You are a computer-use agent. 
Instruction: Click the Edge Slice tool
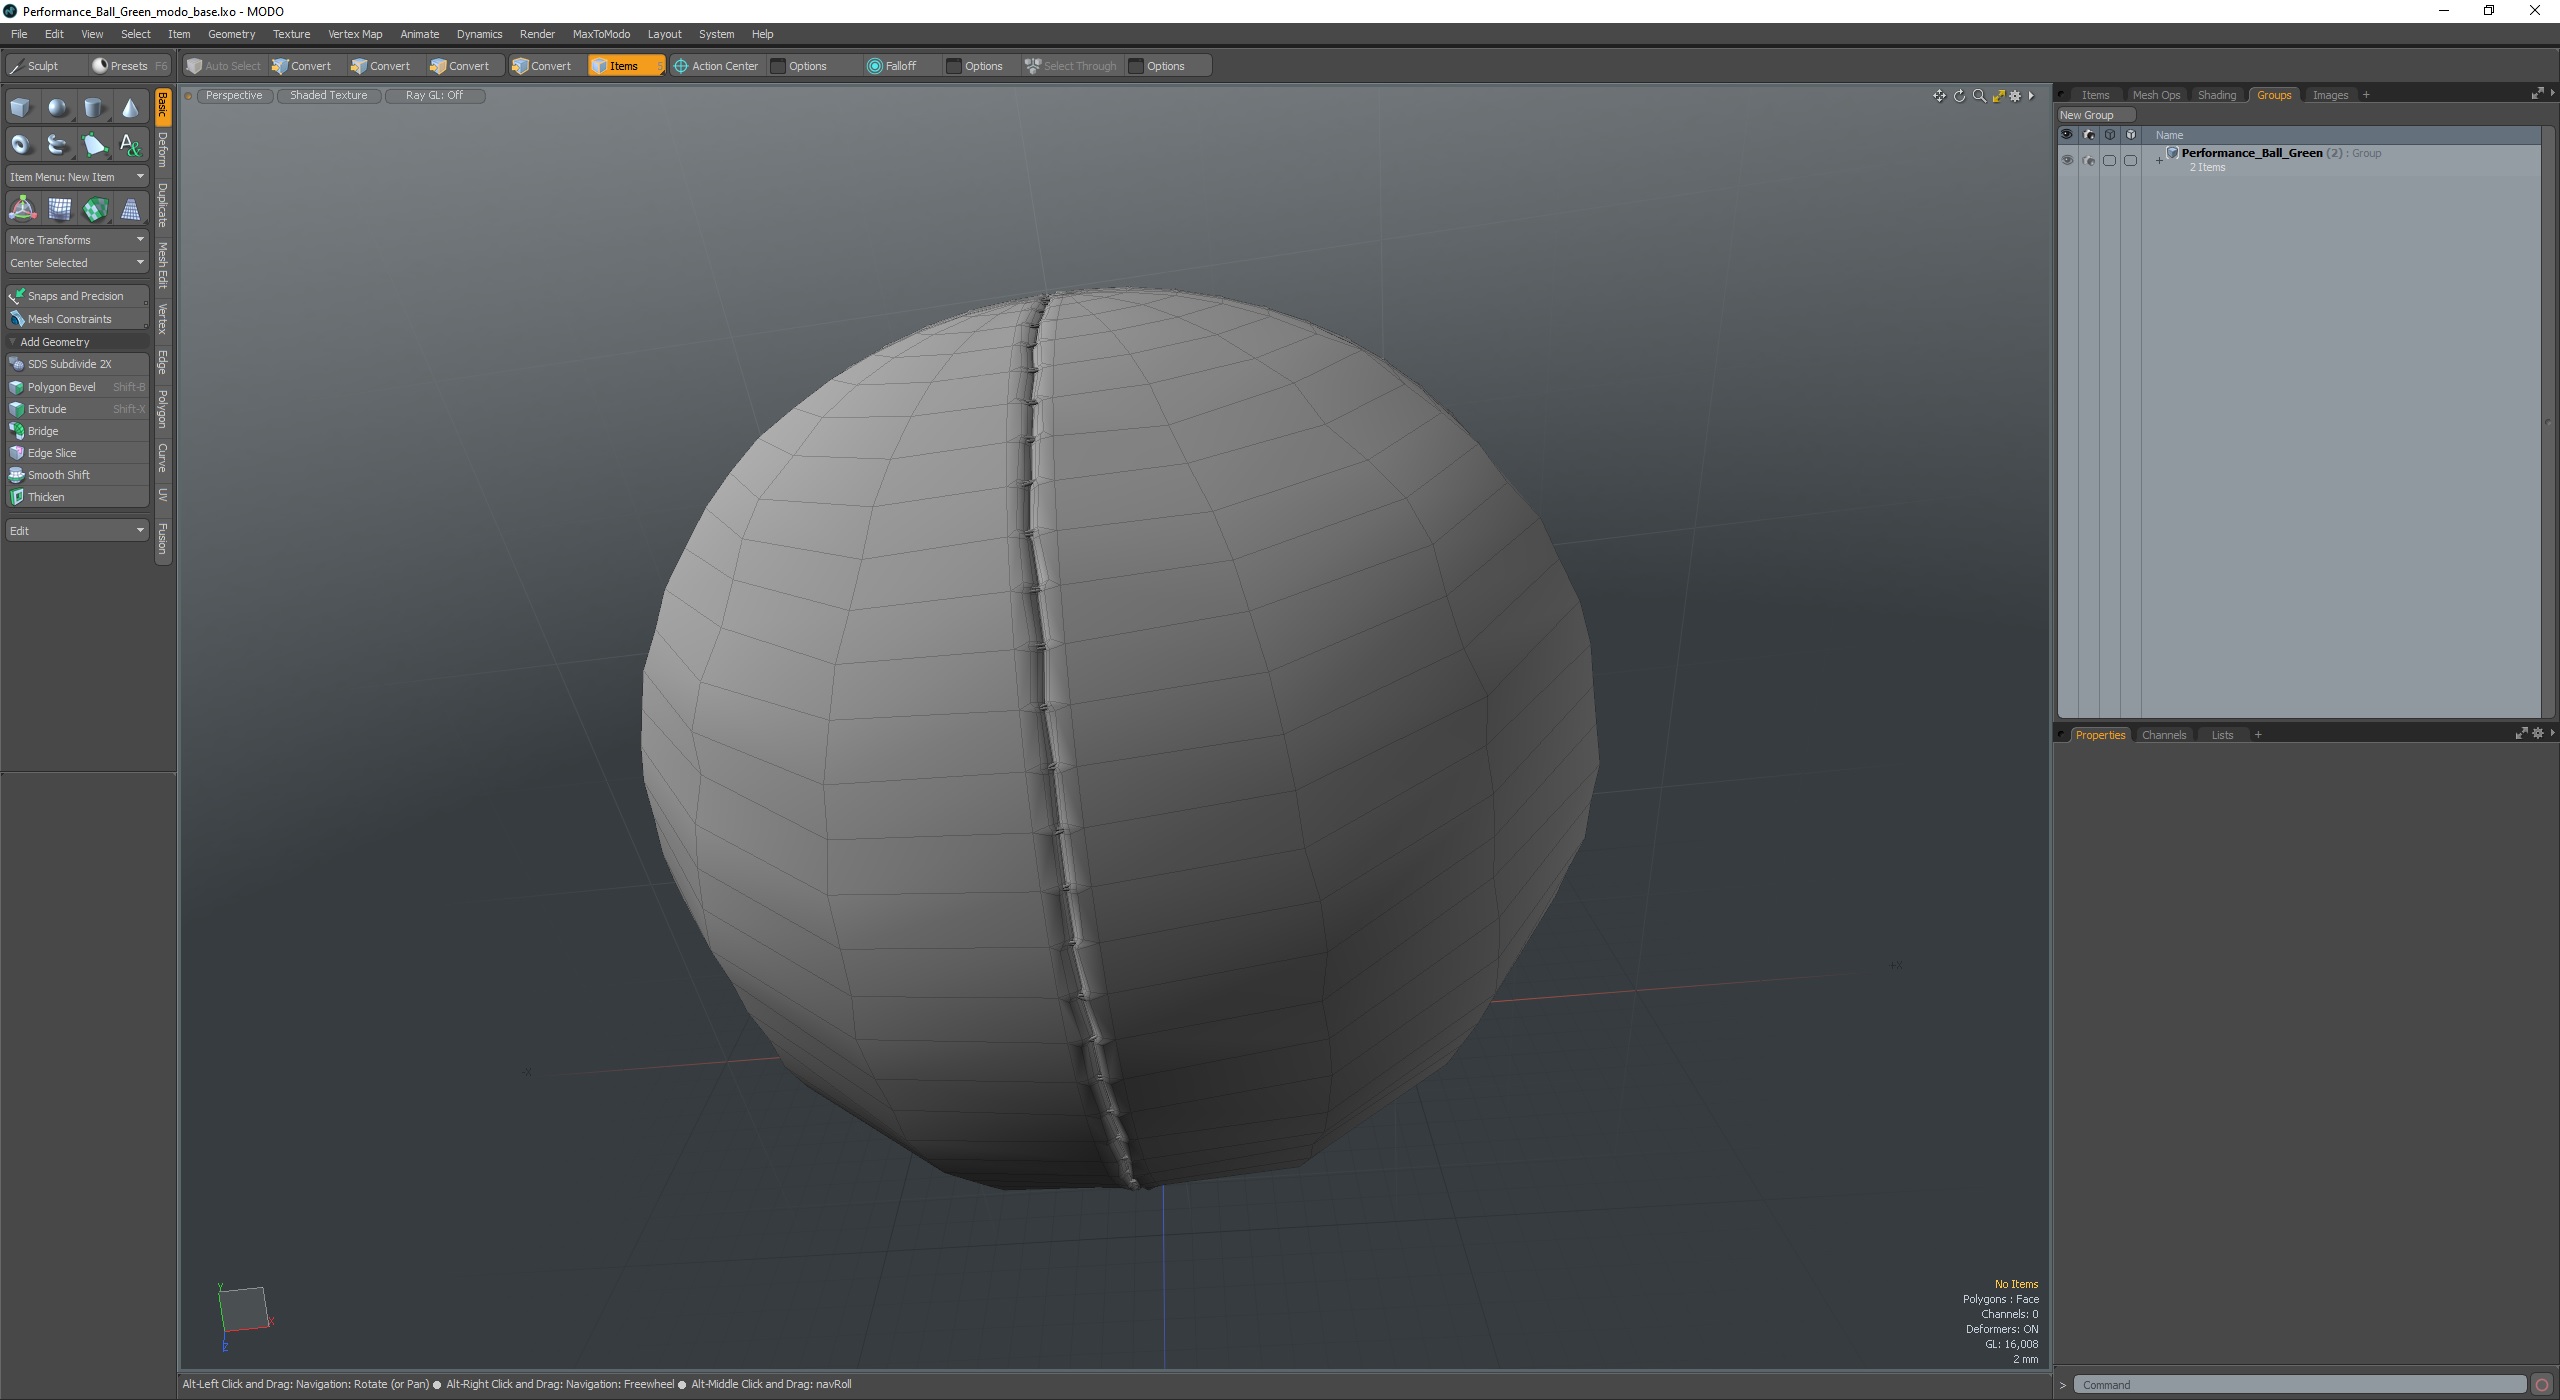77,453
